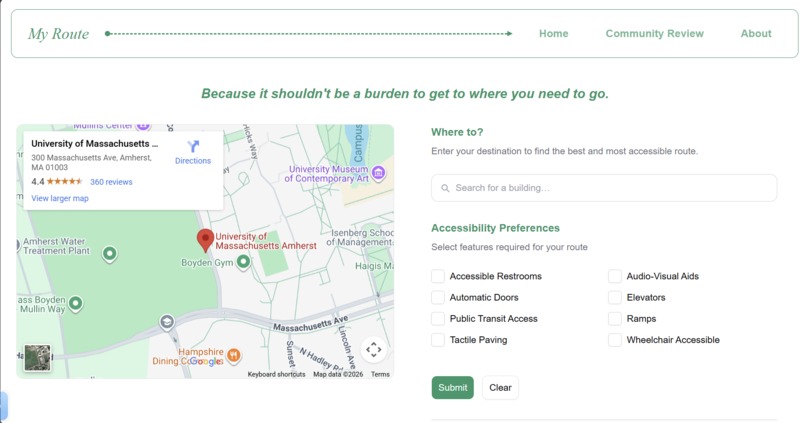Click the search magnifier icon
806x423 pixels.
(445, 188)
